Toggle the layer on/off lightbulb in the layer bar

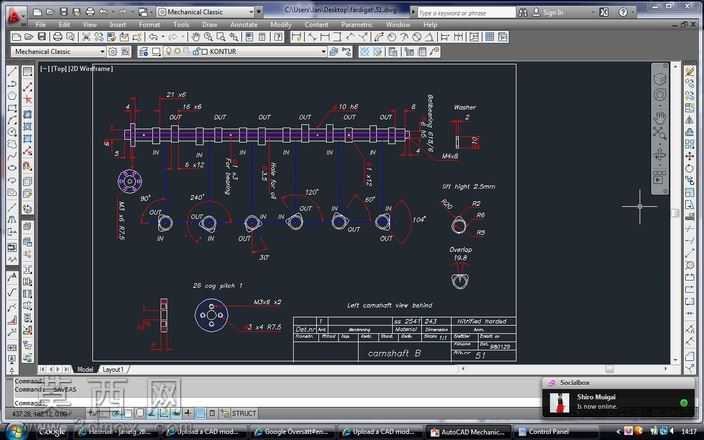(168, 52)
